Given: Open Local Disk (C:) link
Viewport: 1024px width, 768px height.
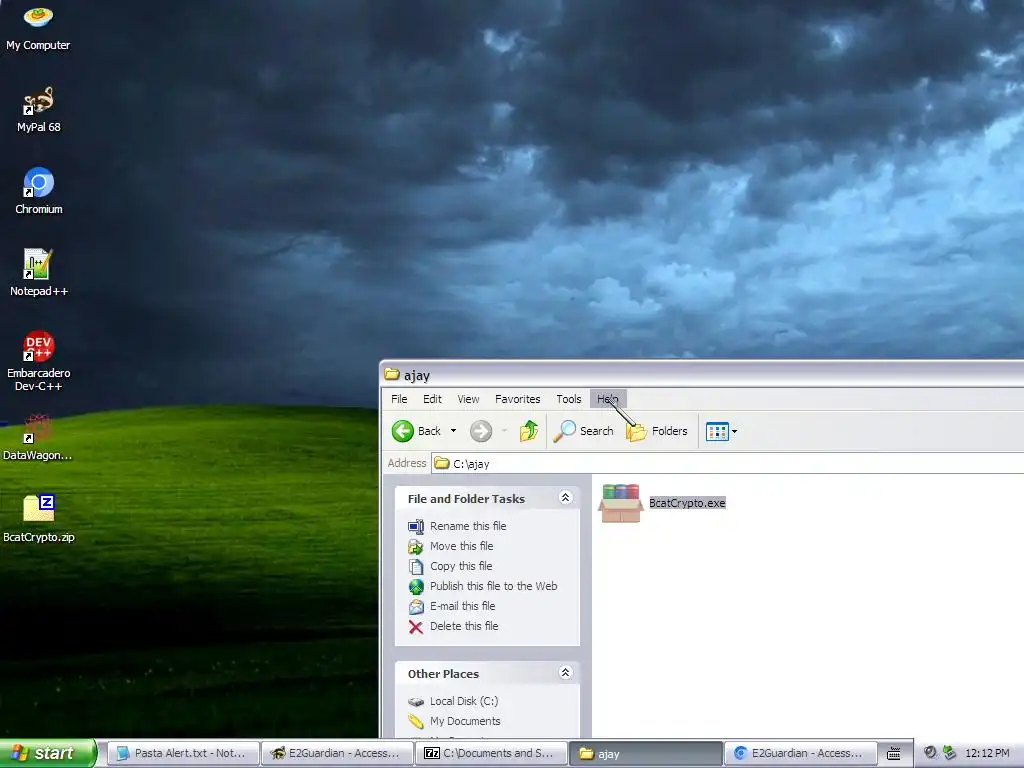Looking at the screenshot, I should tap(464, 701).
